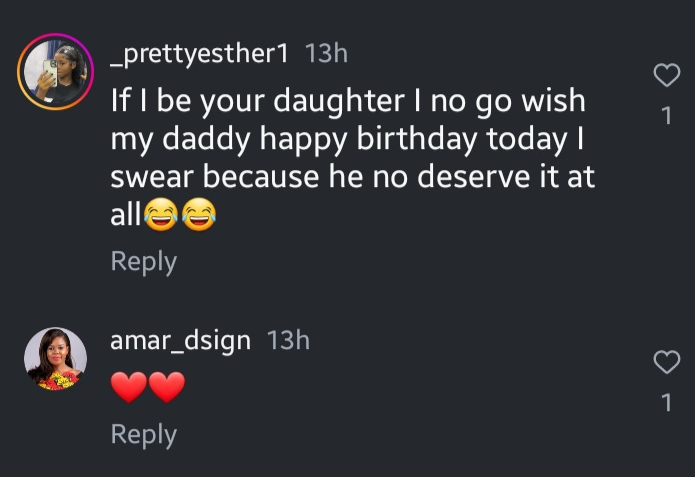Click the first red heart emoji
695x477 pixels.
129,387
